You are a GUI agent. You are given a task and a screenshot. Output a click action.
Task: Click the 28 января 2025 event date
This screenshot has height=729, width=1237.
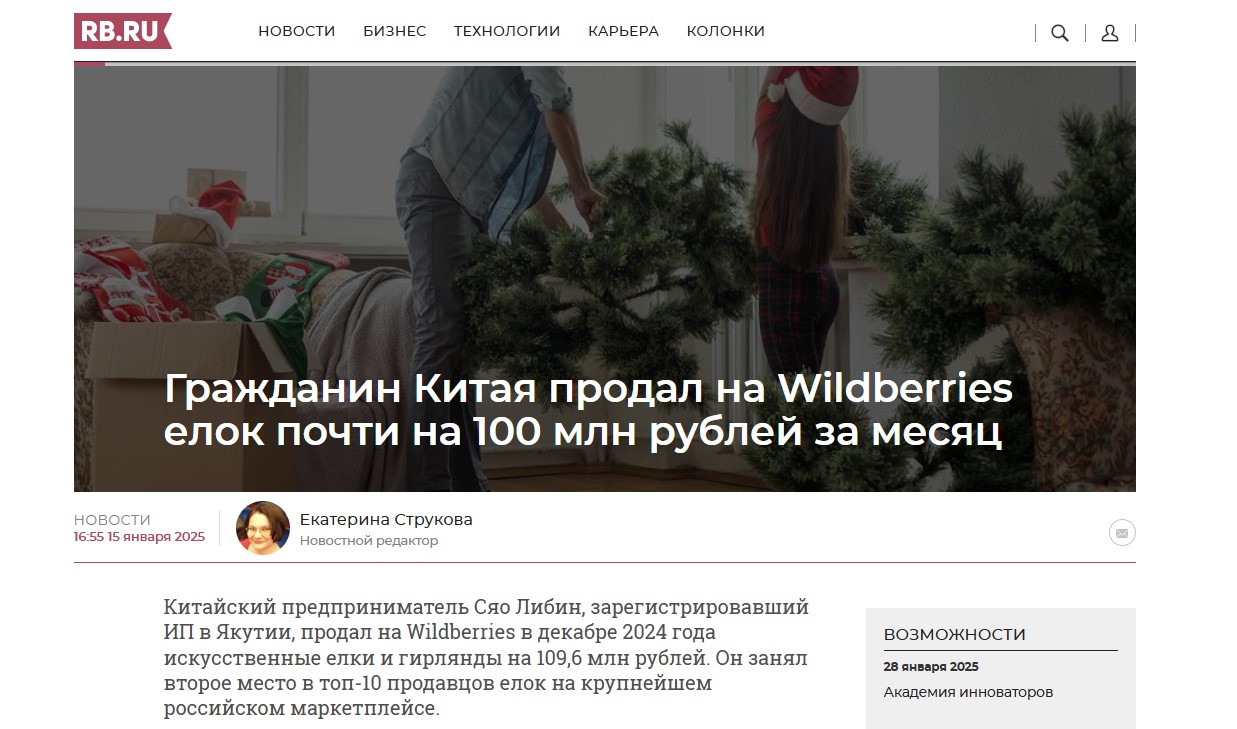(x=931, y=667)
